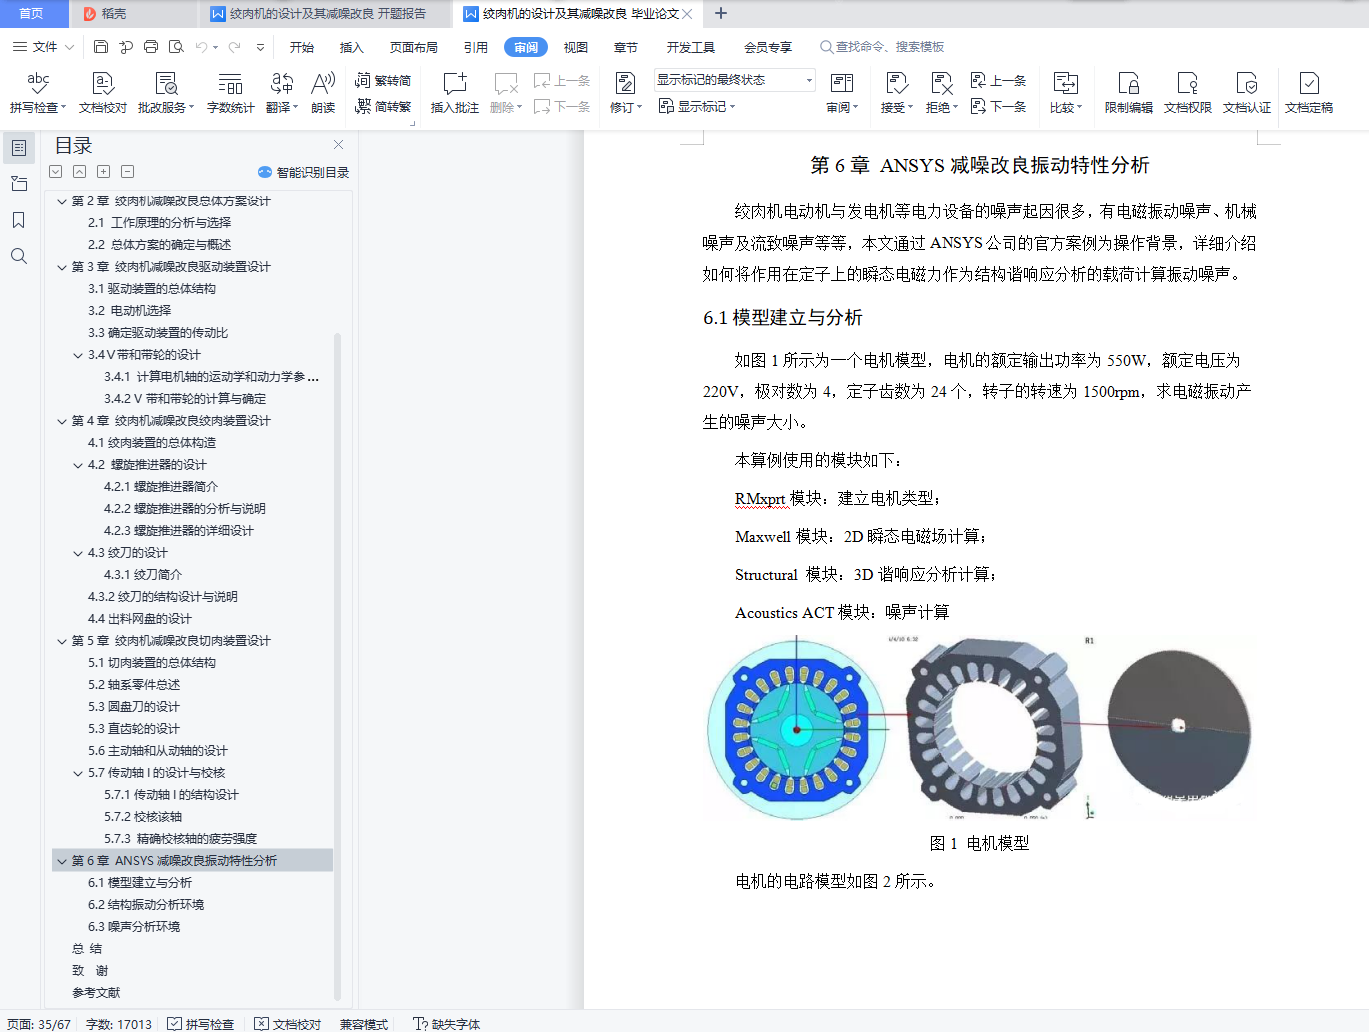Open a new tab with the plus button

pos(721,14)
